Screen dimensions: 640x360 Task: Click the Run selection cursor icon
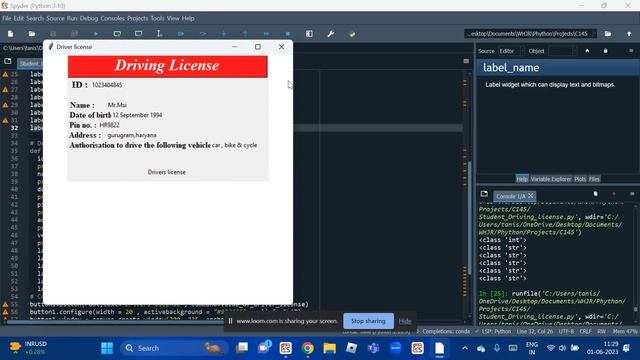[160, 34]
